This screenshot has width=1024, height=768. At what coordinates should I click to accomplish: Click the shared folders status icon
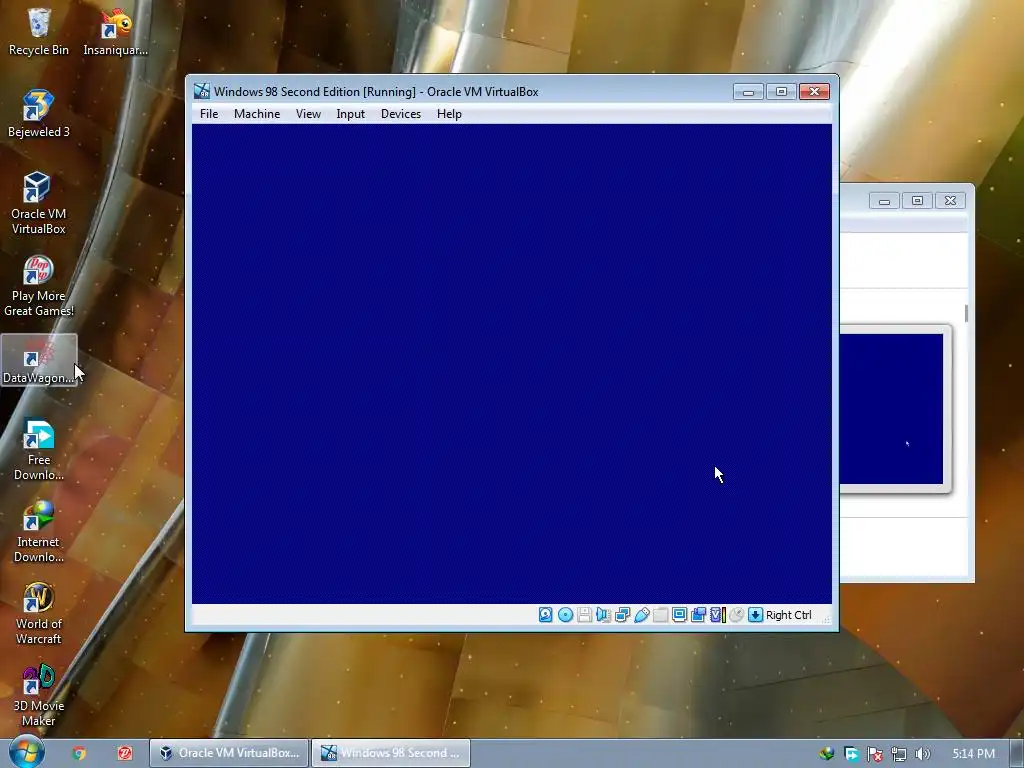tap(660, 615)
